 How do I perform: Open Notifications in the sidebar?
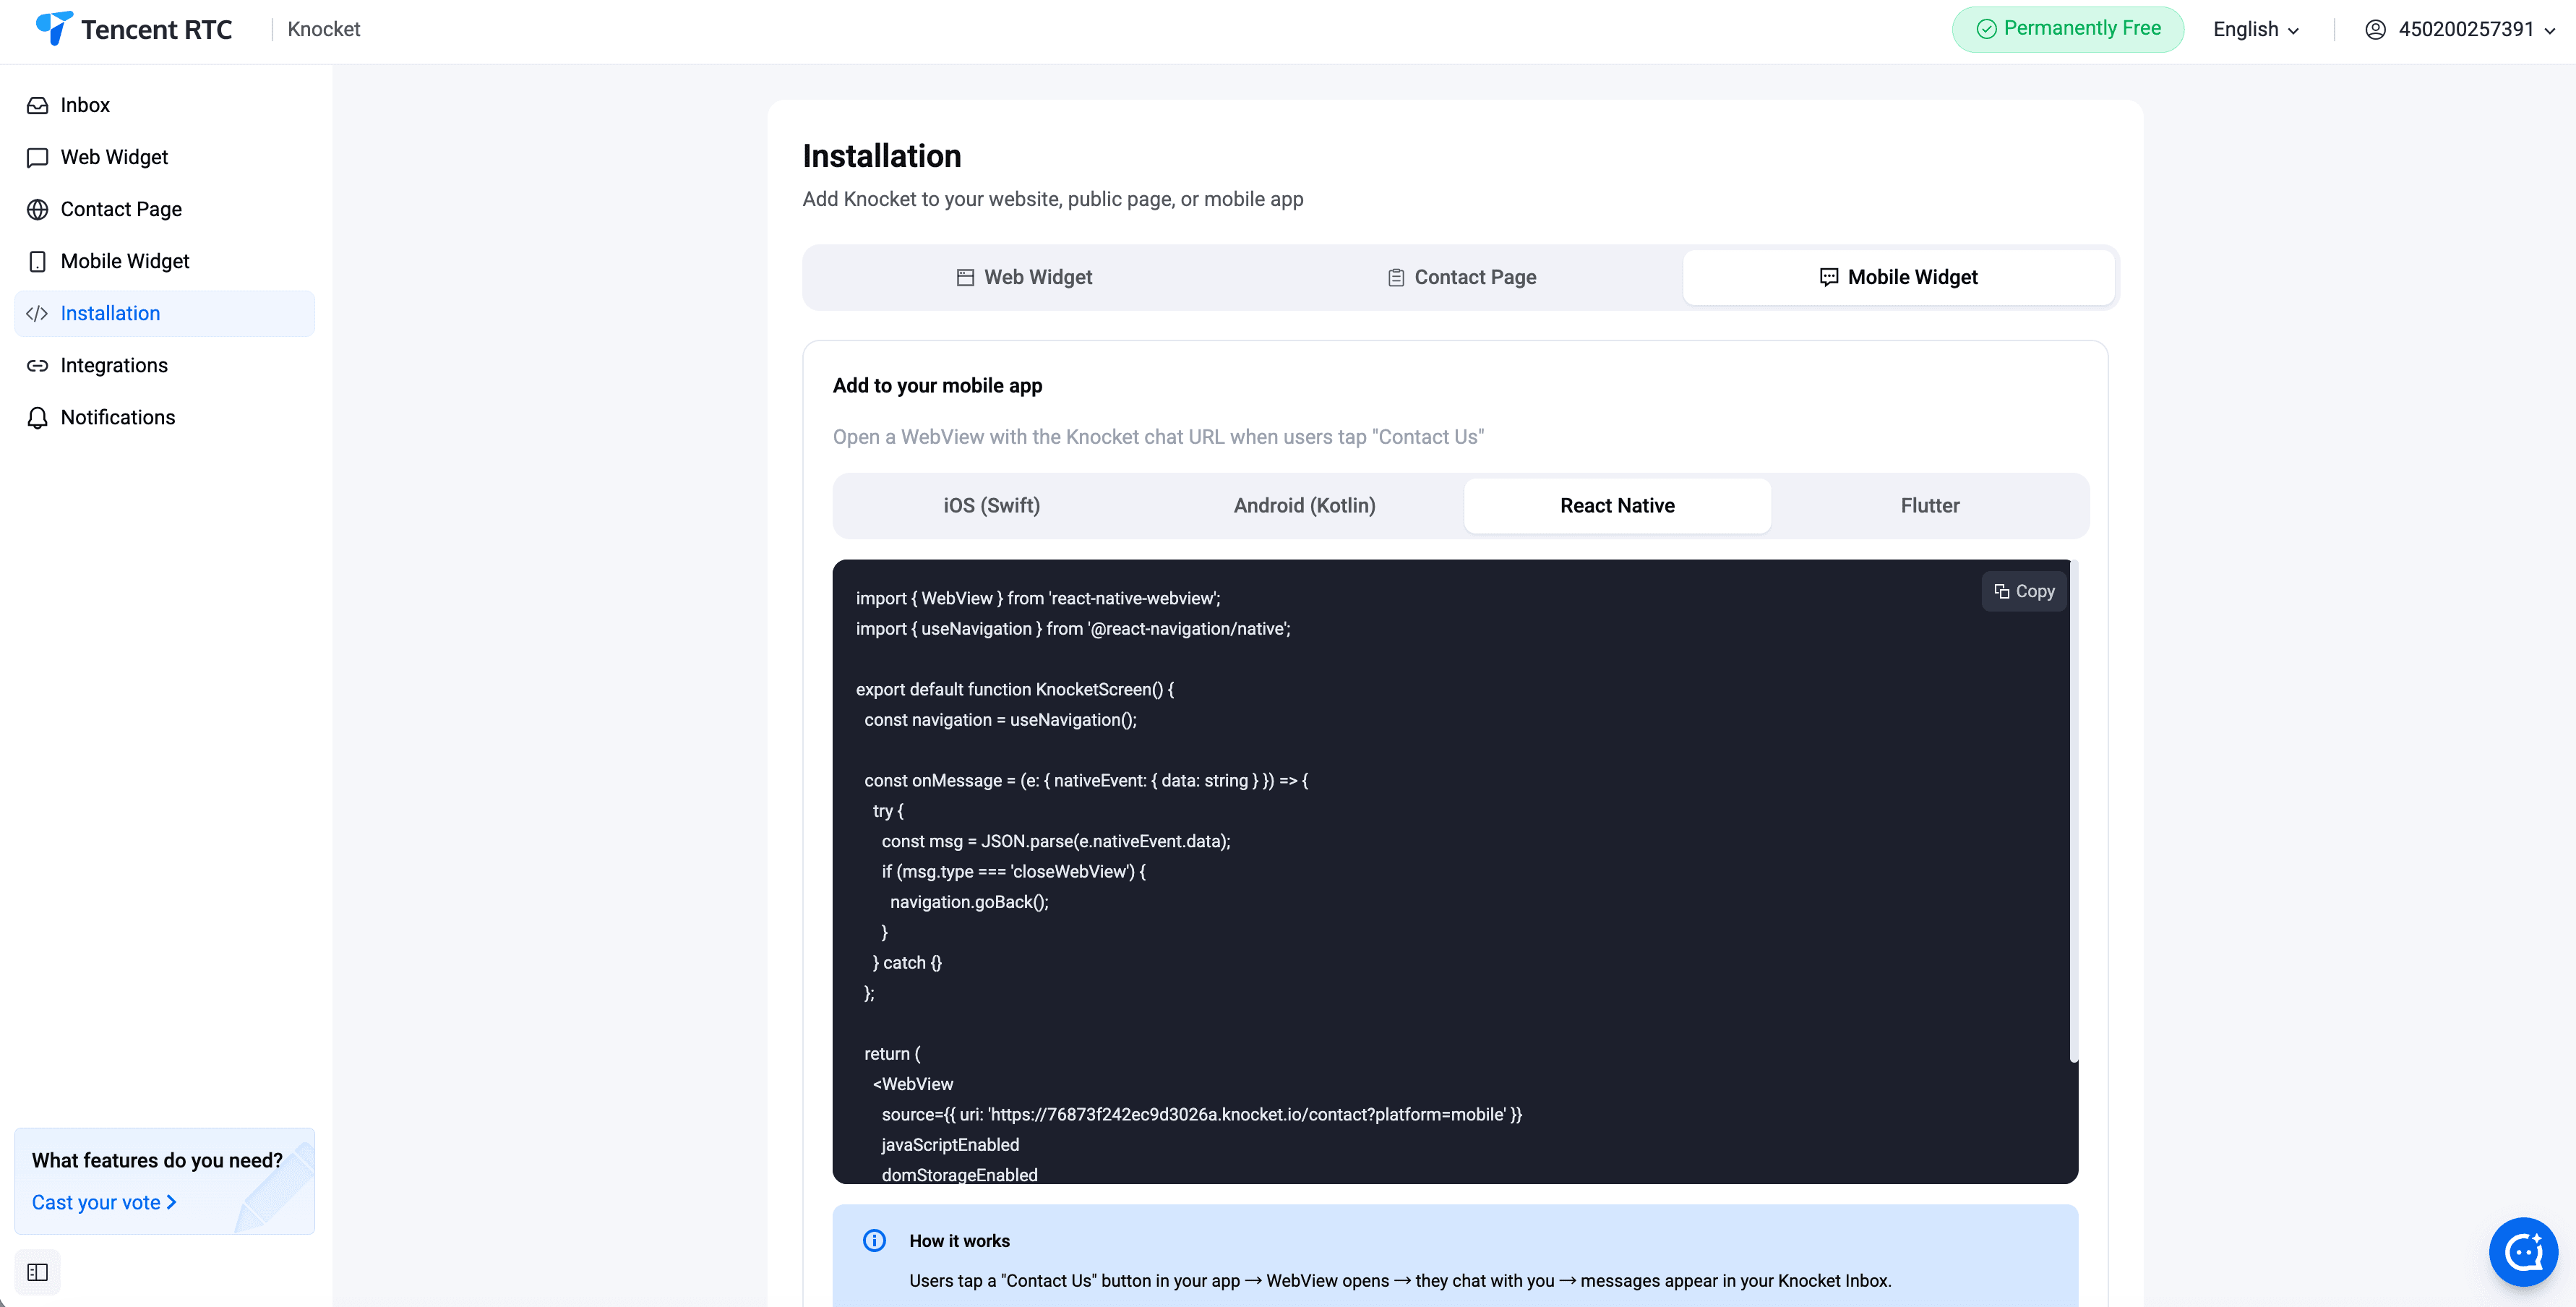pos(164,417)
